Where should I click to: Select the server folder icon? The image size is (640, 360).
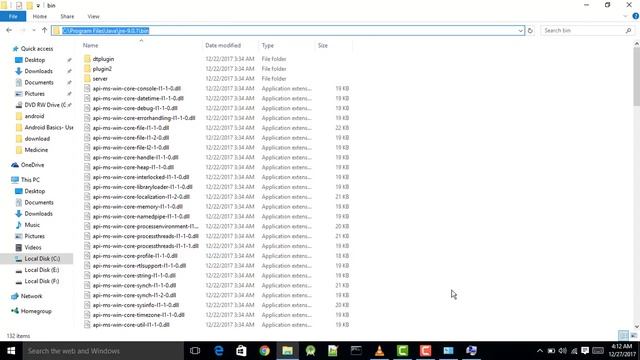click(x=87, y=78)
